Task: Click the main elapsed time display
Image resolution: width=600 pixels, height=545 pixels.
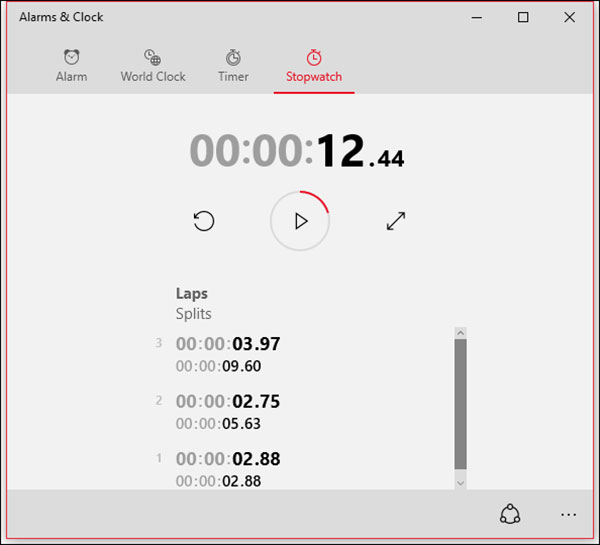Action: 297,151
